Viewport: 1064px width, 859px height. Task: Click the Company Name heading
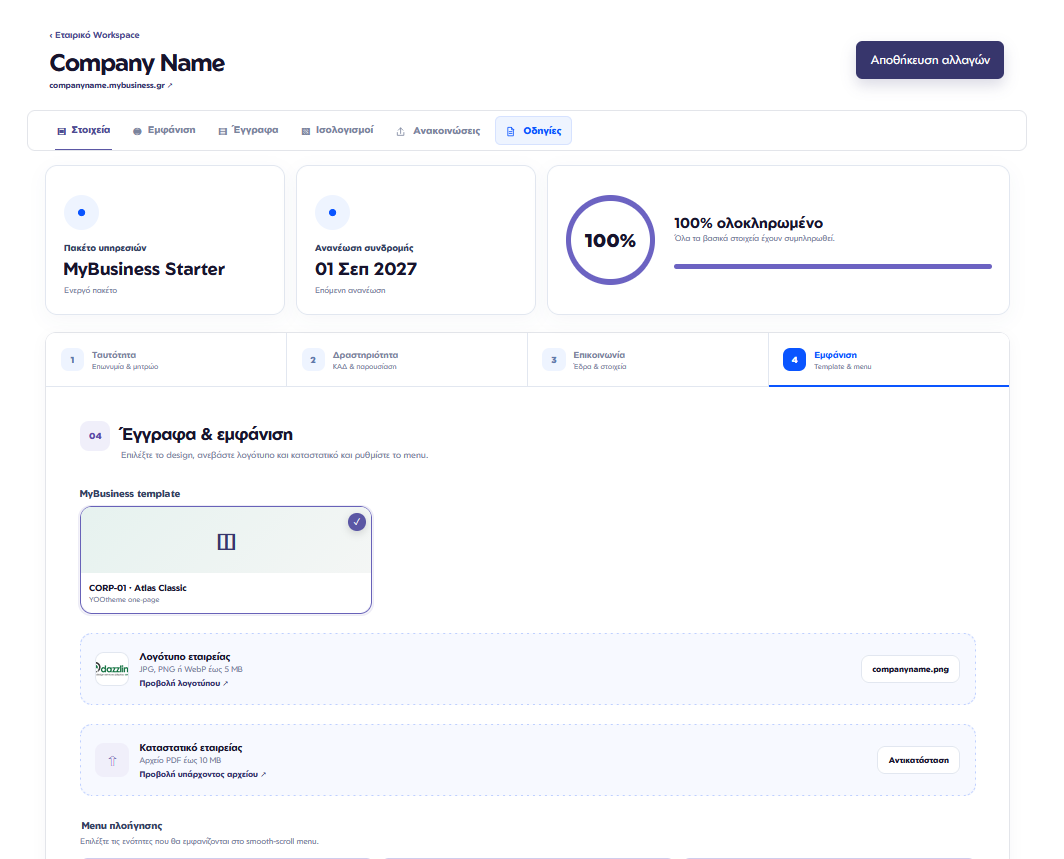tap(137, 63)
